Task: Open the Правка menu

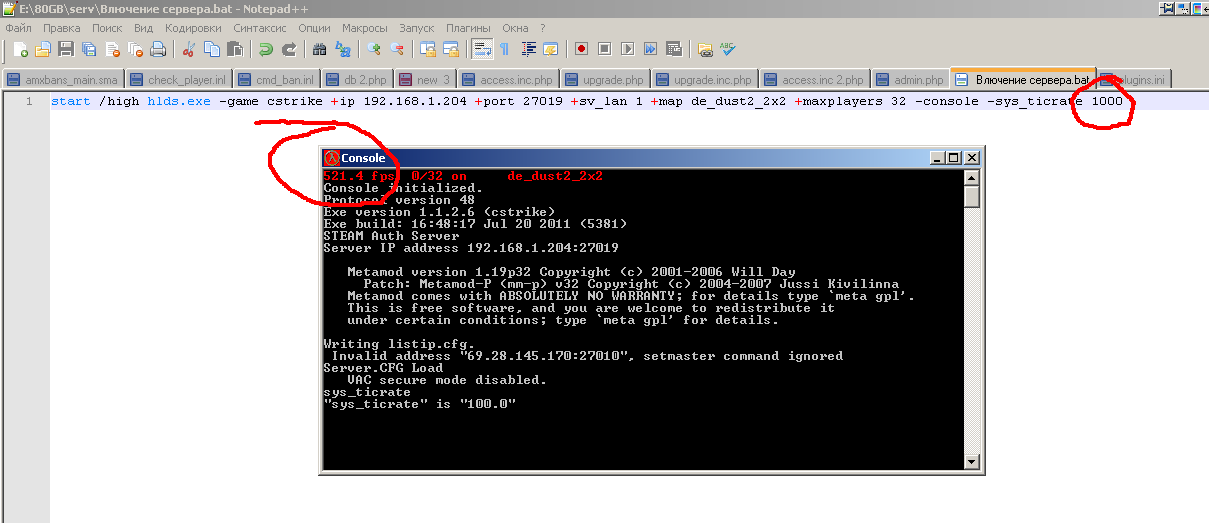Action: tap(62, 28)
